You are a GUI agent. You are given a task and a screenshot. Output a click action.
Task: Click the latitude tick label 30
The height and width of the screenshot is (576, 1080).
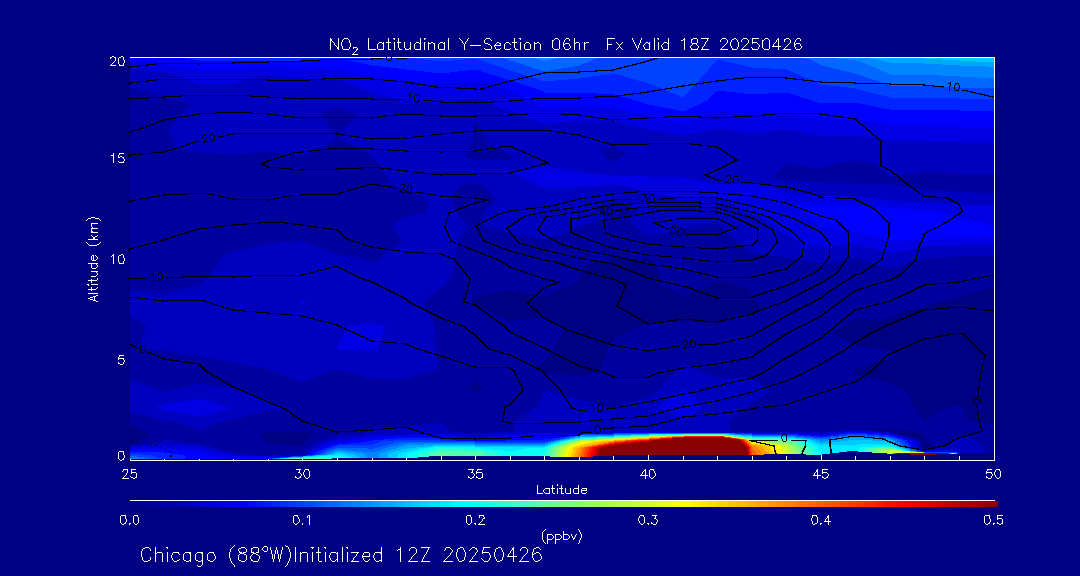point(302,473)
